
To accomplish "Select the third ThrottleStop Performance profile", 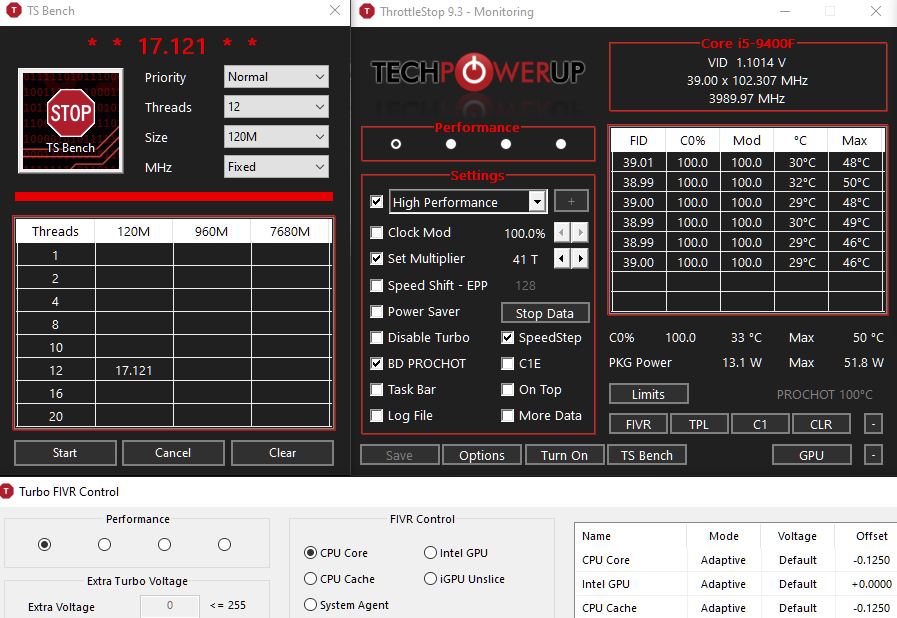I will 506,144.
